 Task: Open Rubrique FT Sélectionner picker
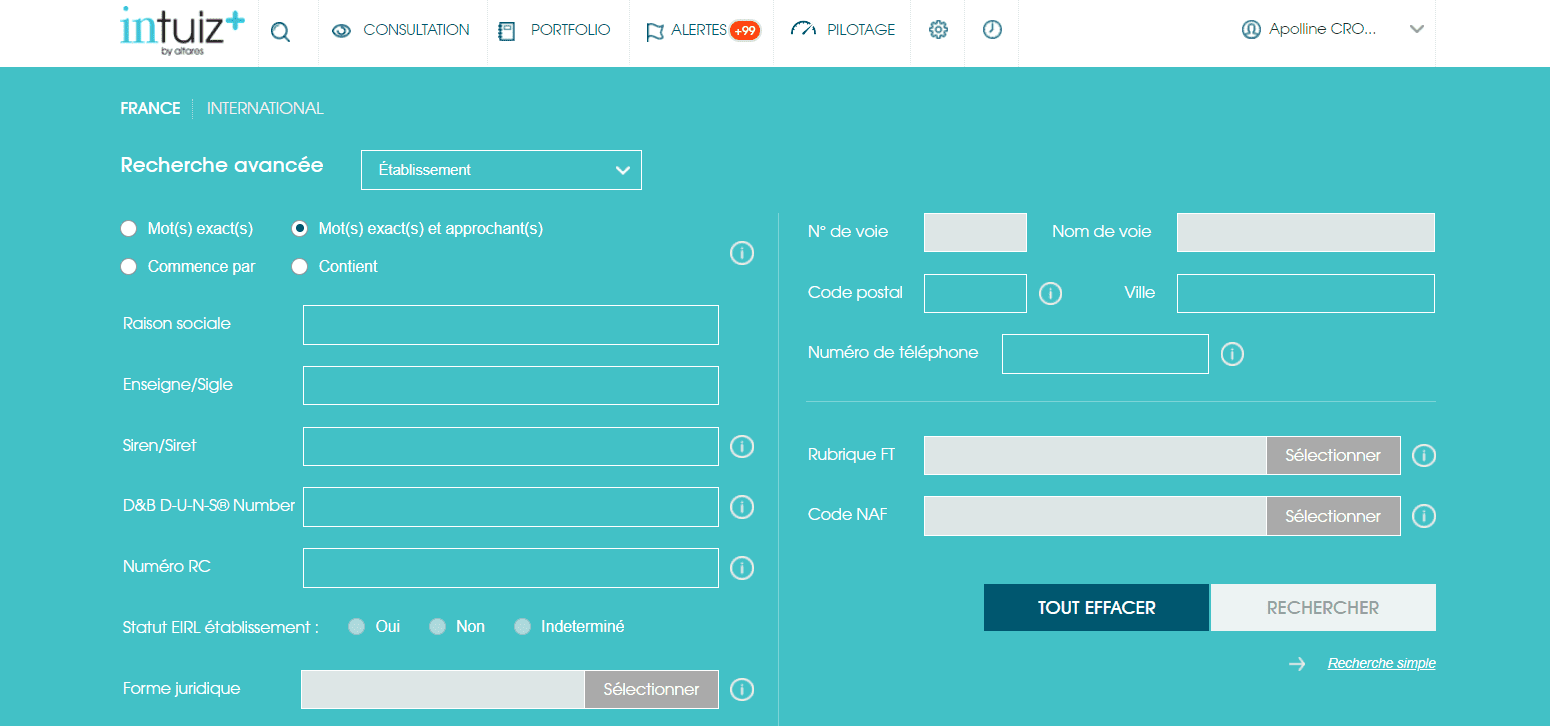tap(1333, 455)
